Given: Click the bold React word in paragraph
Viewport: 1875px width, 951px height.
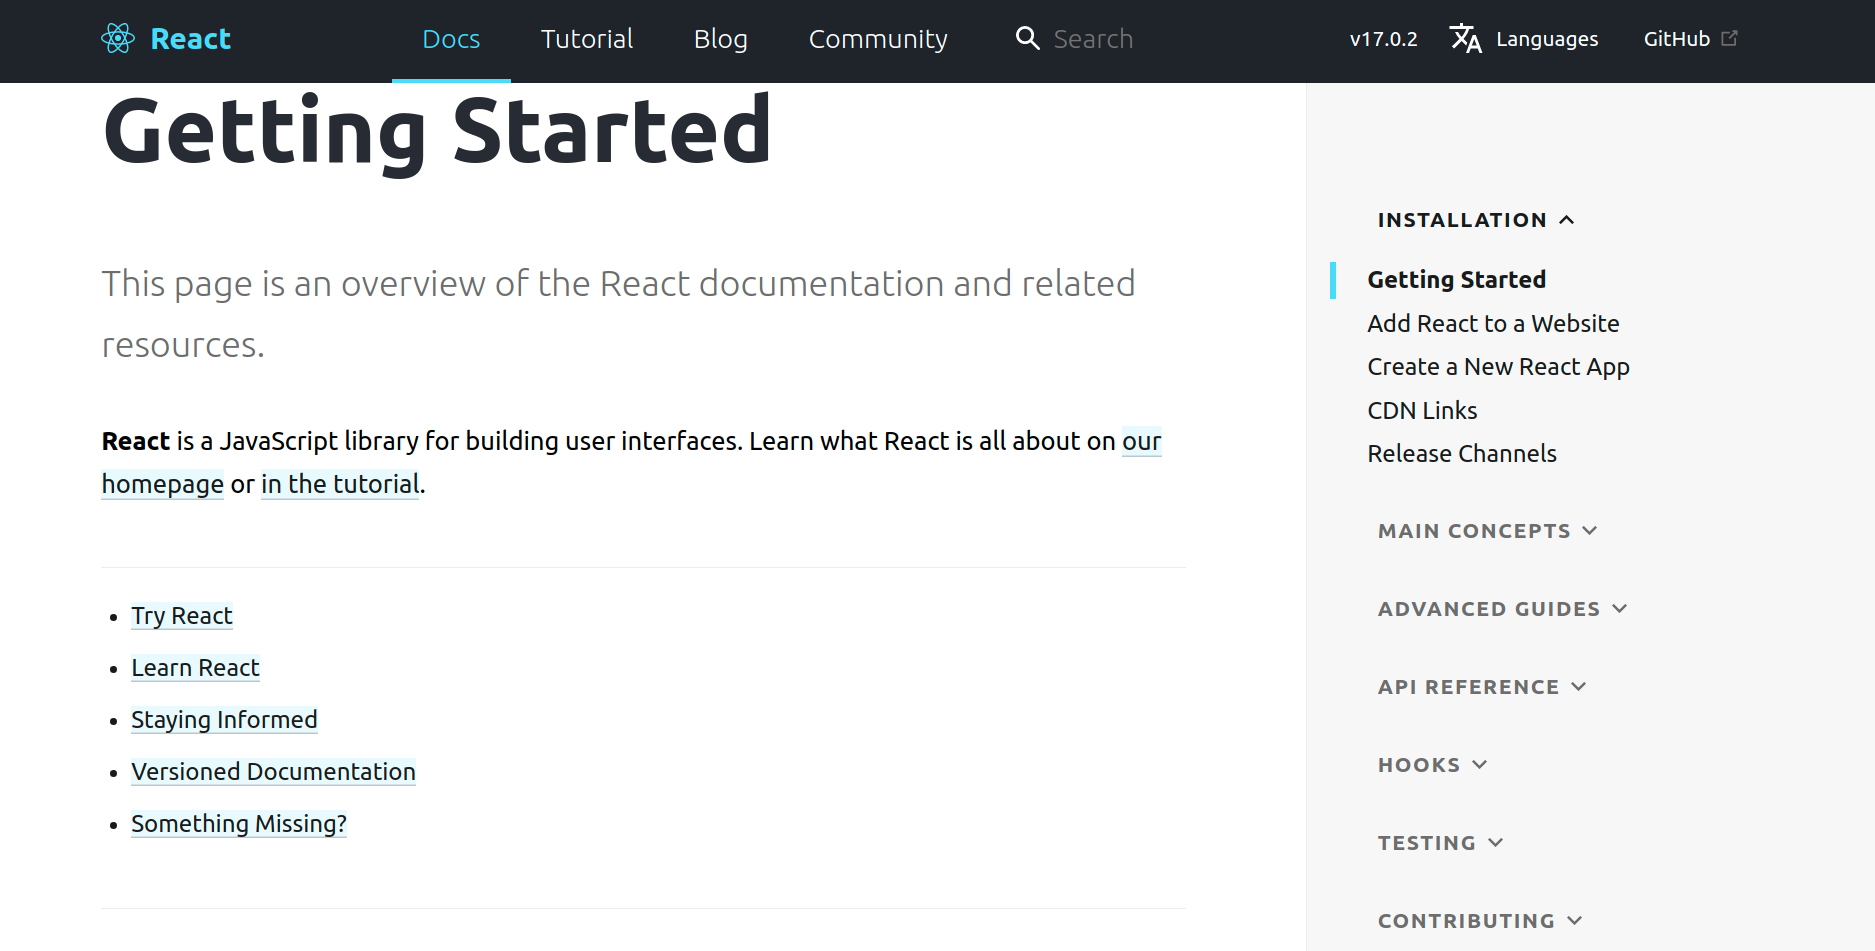Looking at the screenshot, I should pos(136,441).
